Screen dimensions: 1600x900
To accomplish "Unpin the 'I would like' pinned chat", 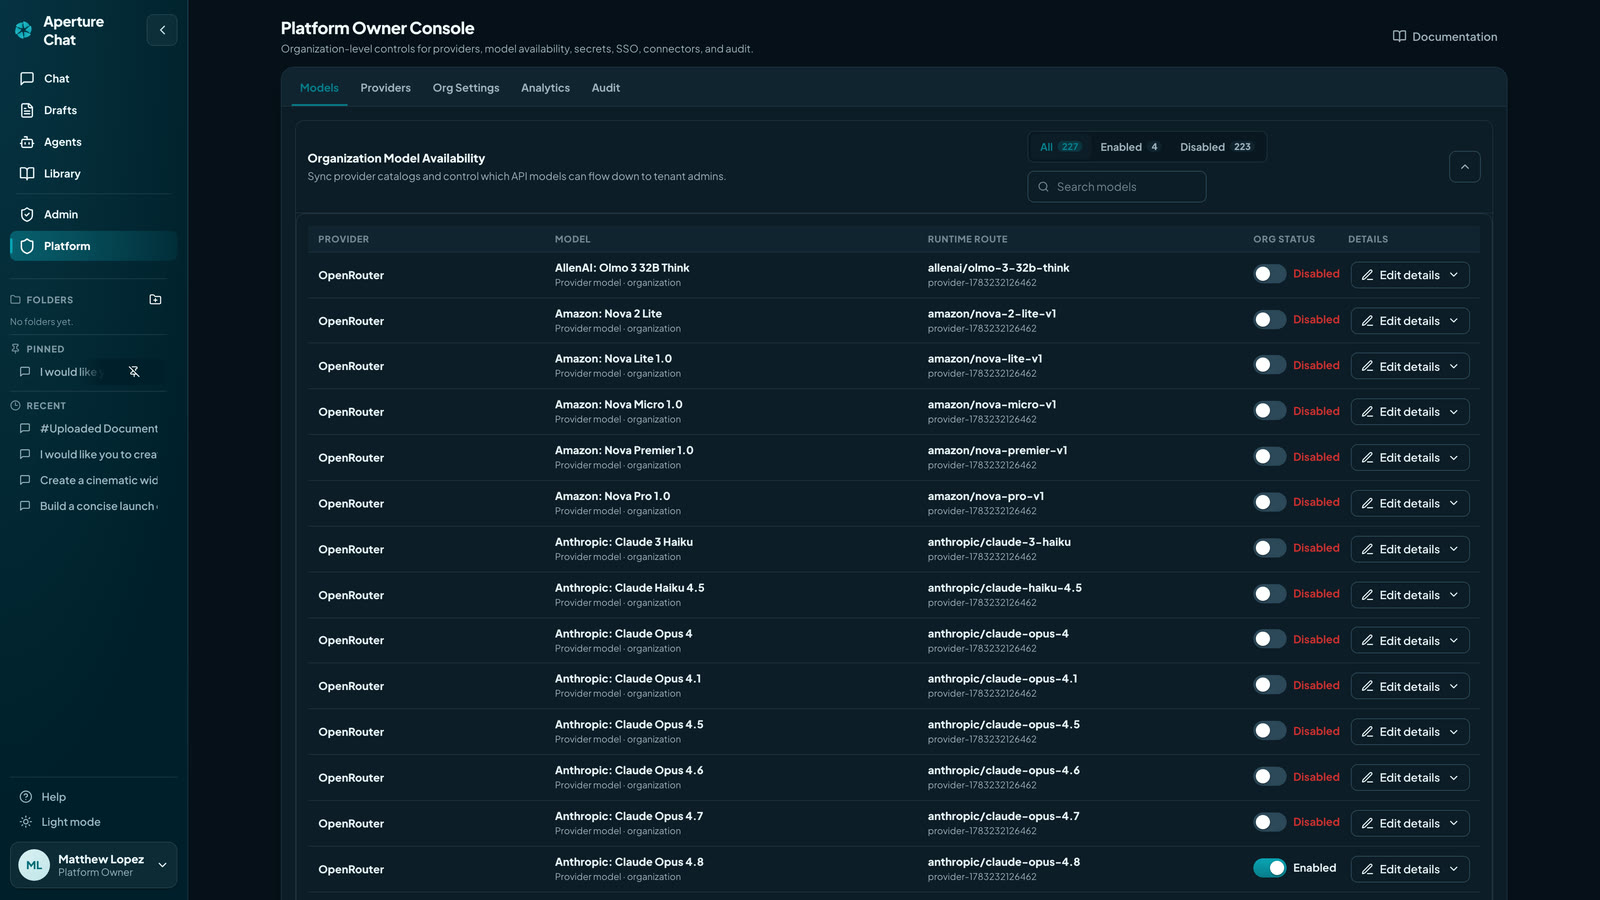I will pos(134,372).
